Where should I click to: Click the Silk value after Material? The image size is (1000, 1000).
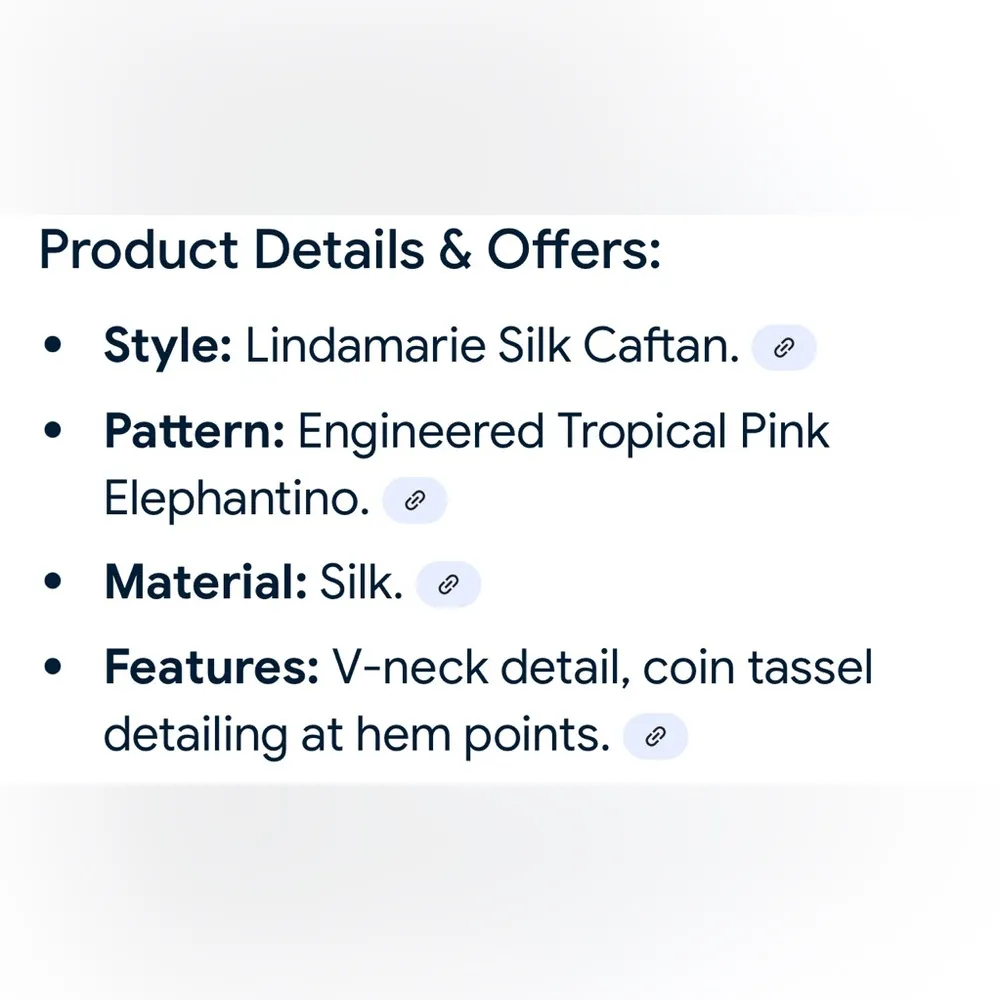coord(360,584)
